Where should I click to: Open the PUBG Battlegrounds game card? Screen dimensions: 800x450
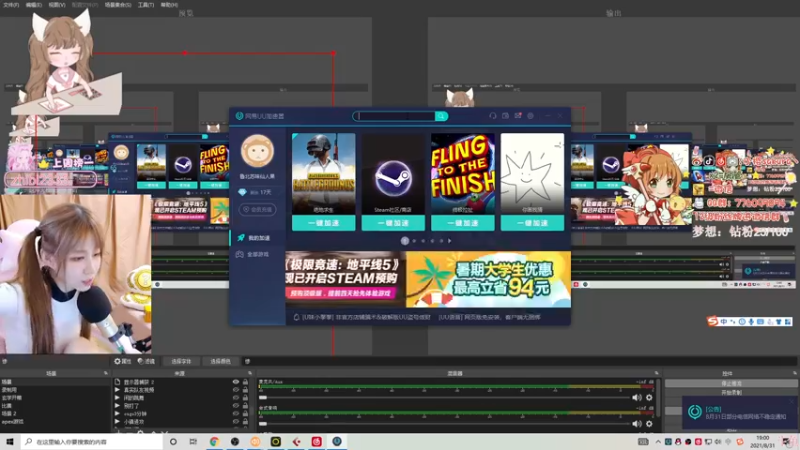323,173
